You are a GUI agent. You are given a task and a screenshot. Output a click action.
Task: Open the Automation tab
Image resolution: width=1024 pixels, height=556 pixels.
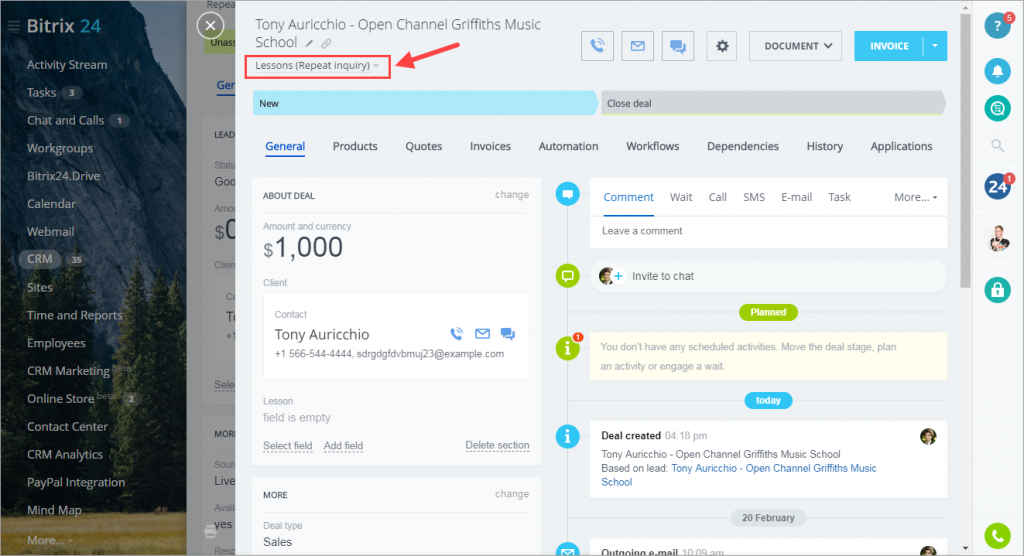pos(568,146)
